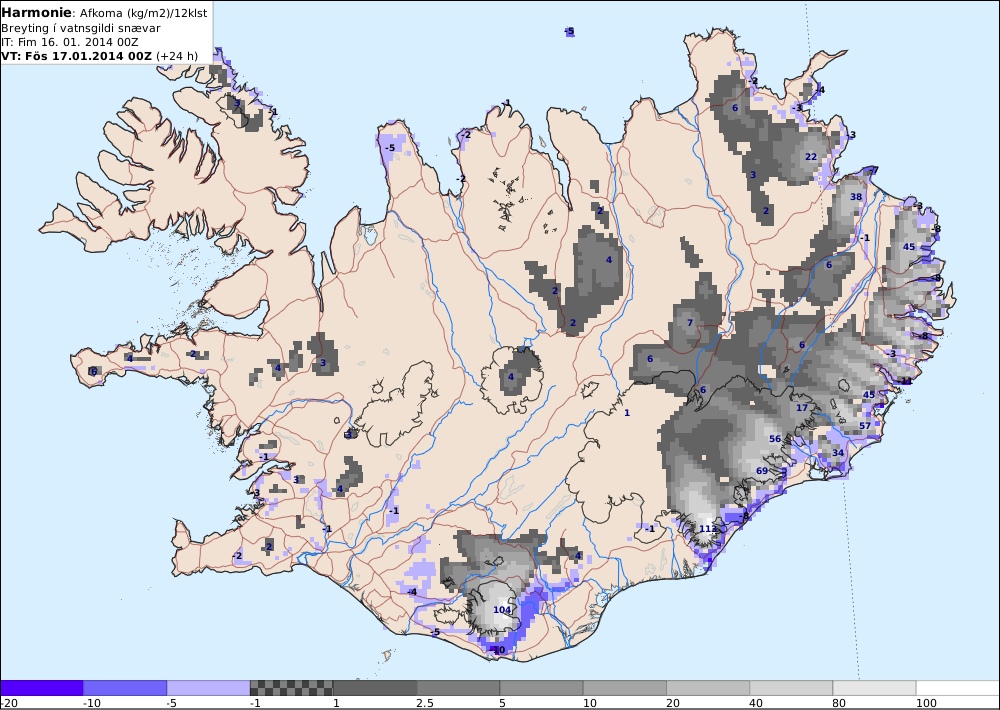Viewport: 1000px width, 710px height.
Task: Click the gray 2.5 to 5 legend swatch
Action: [x=458, y=688]
